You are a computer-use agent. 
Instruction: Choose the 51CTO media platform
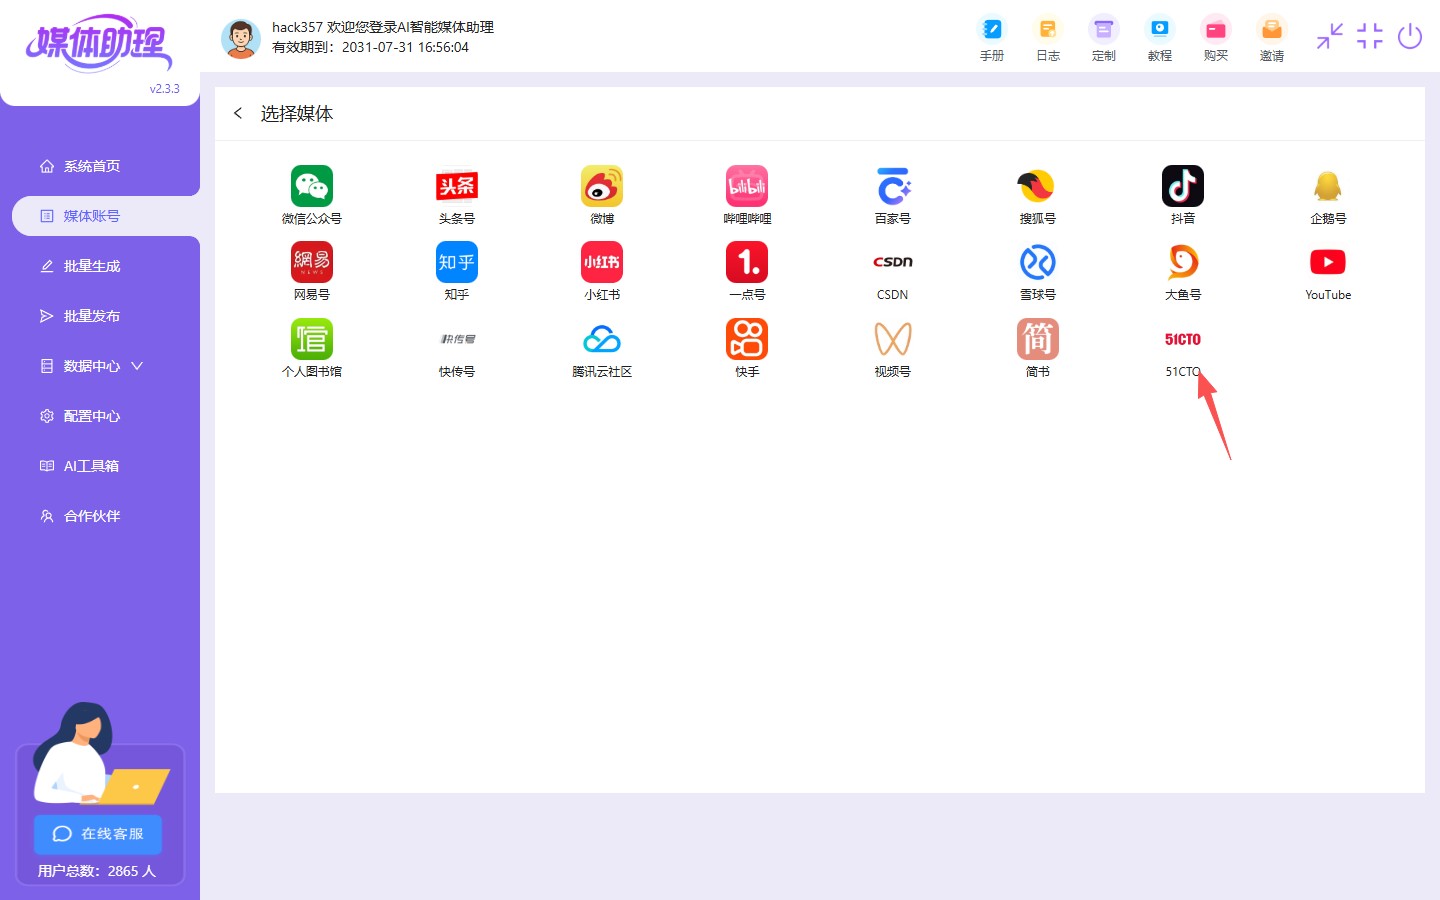pos(1182,341)
